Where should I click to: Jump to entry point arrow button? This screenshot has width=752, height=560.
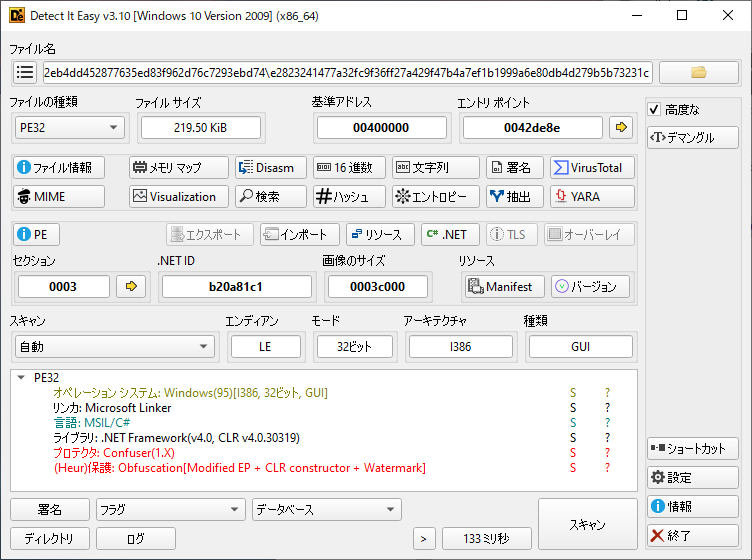click(x=621, y=128)
